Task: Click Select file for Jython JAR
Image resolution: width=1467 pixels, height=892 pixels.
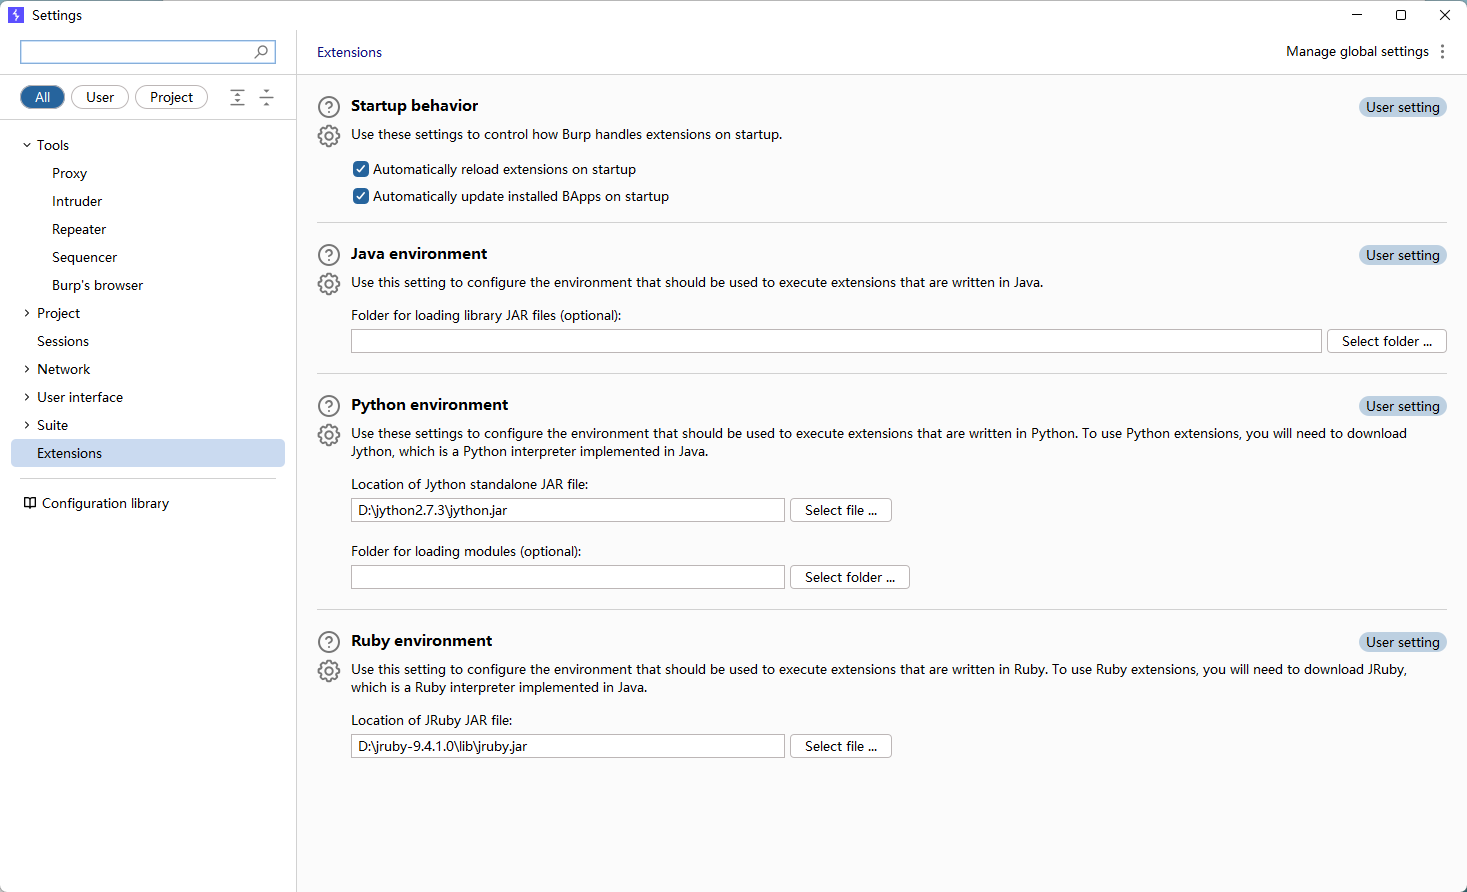Action: coord(840,510)
